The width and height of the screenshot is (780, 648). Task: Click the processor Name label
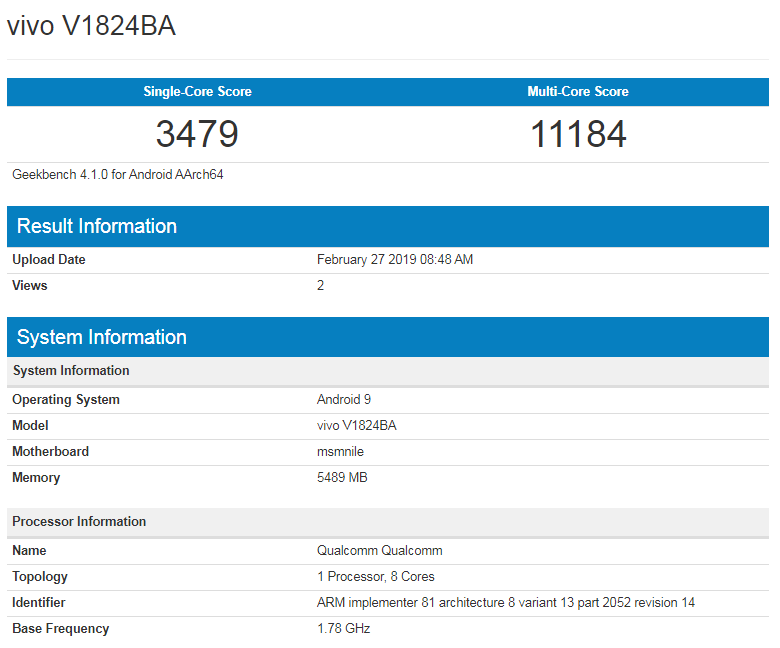click(29, 551)
